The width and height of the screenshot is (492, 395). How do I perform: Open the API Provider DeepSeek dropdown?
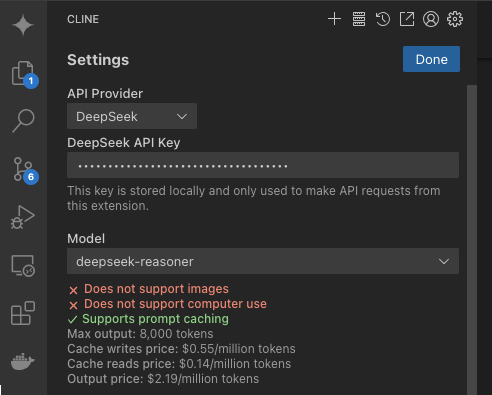tap(132, 116)
